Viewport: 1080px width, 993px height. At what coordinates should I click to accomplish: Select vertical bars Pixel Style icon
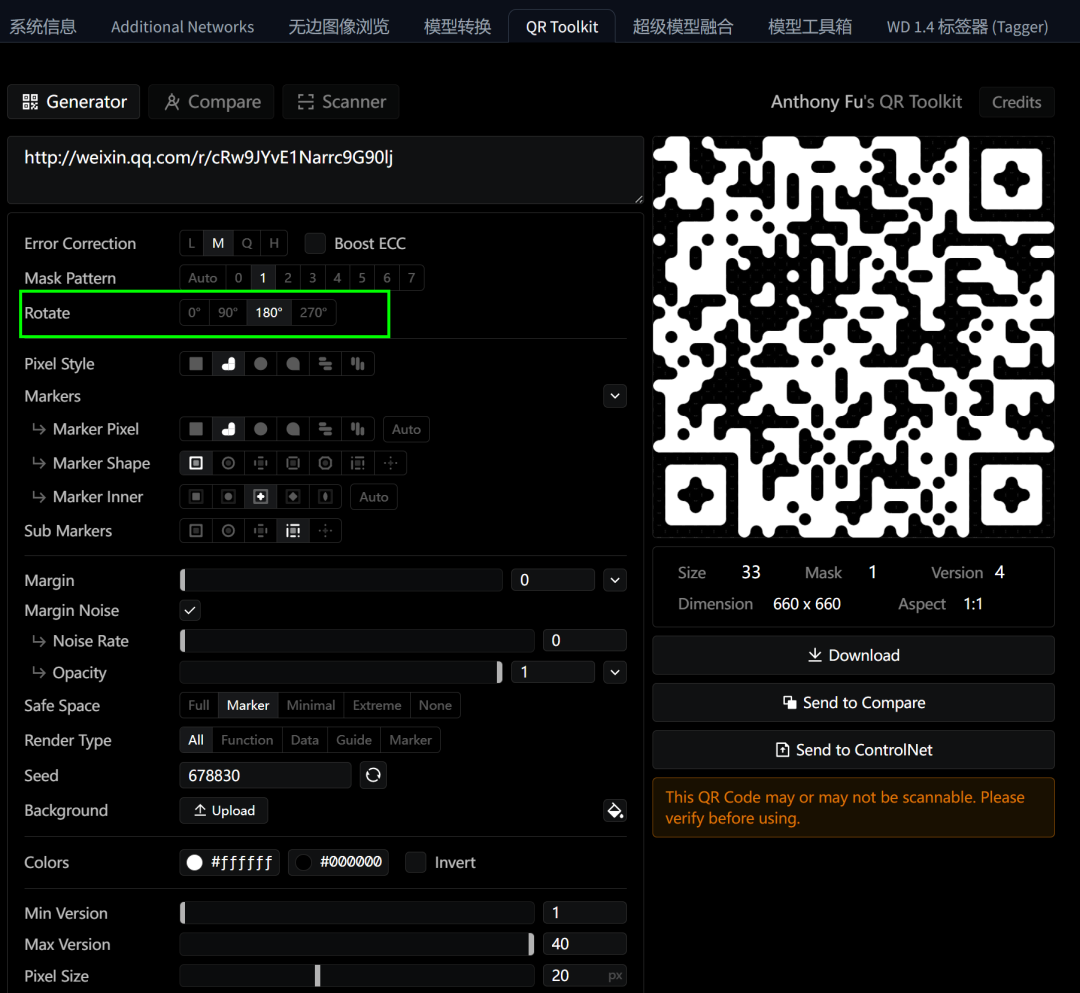[x=357, y=364]
